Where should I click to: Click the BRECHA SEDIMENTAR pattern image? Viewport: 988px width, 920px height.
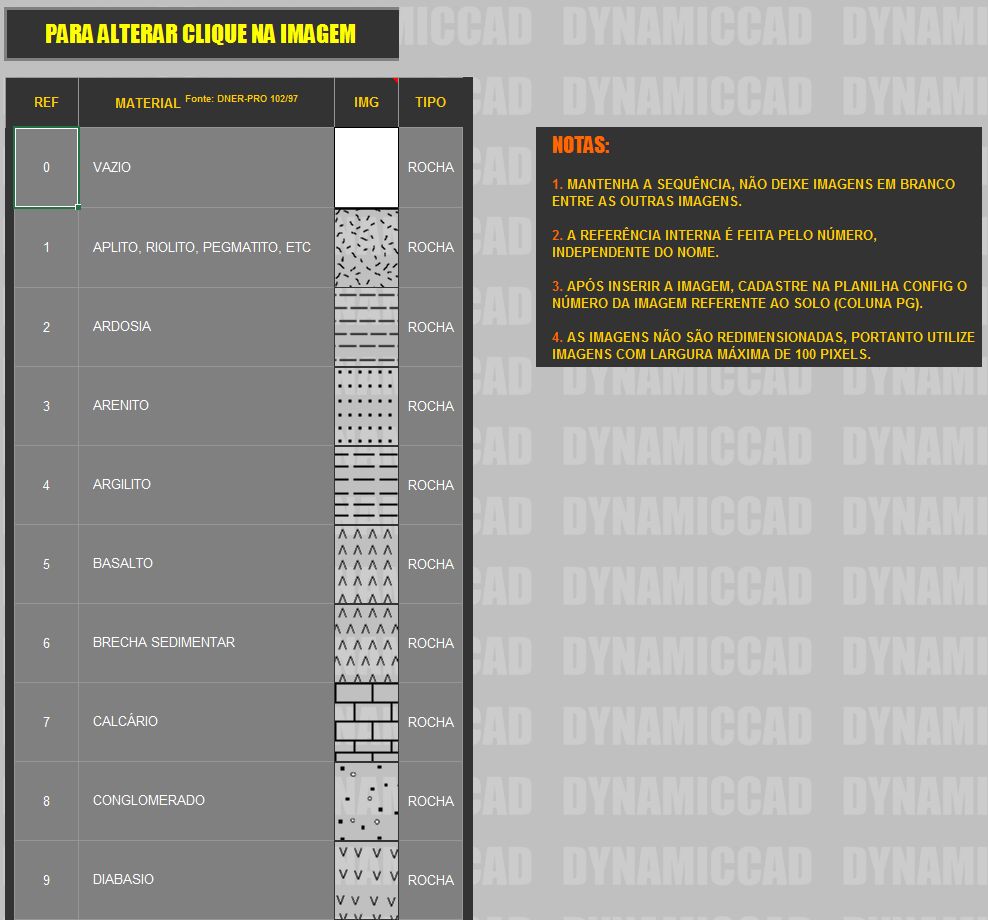(366, 643)
